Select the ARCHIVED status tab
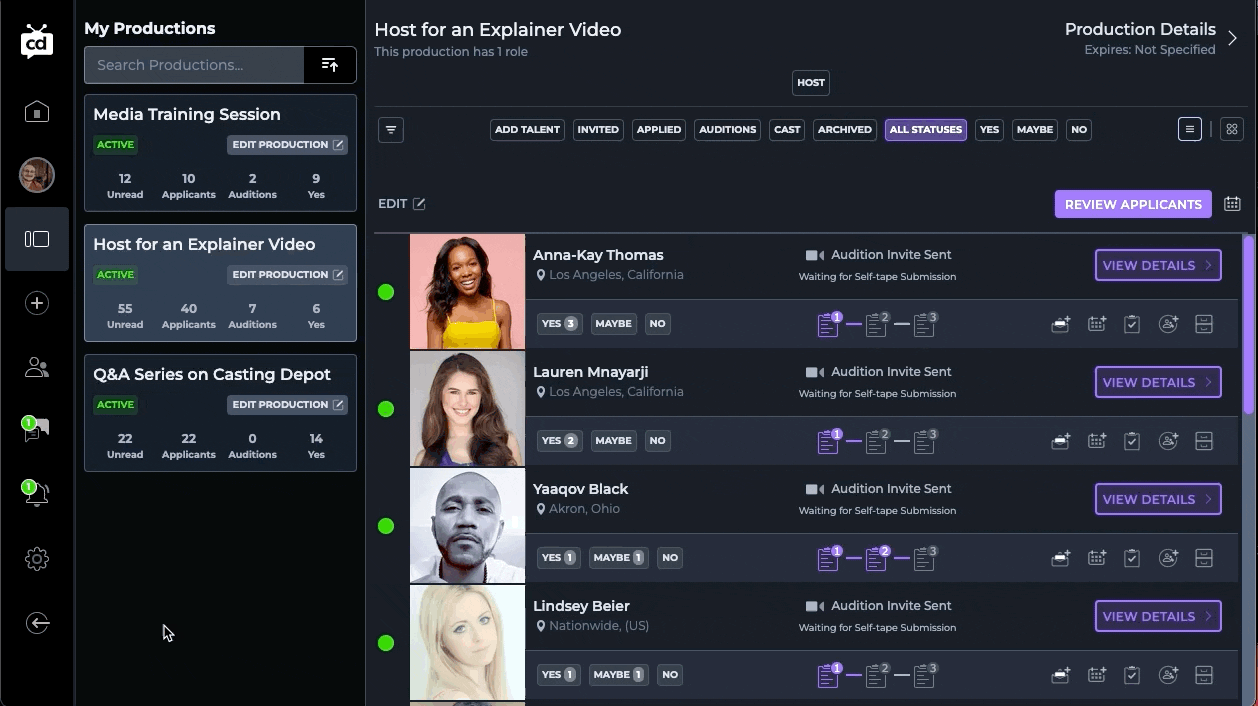The width and height of the screenshot is (1258, 706). [x=844, y=130]
